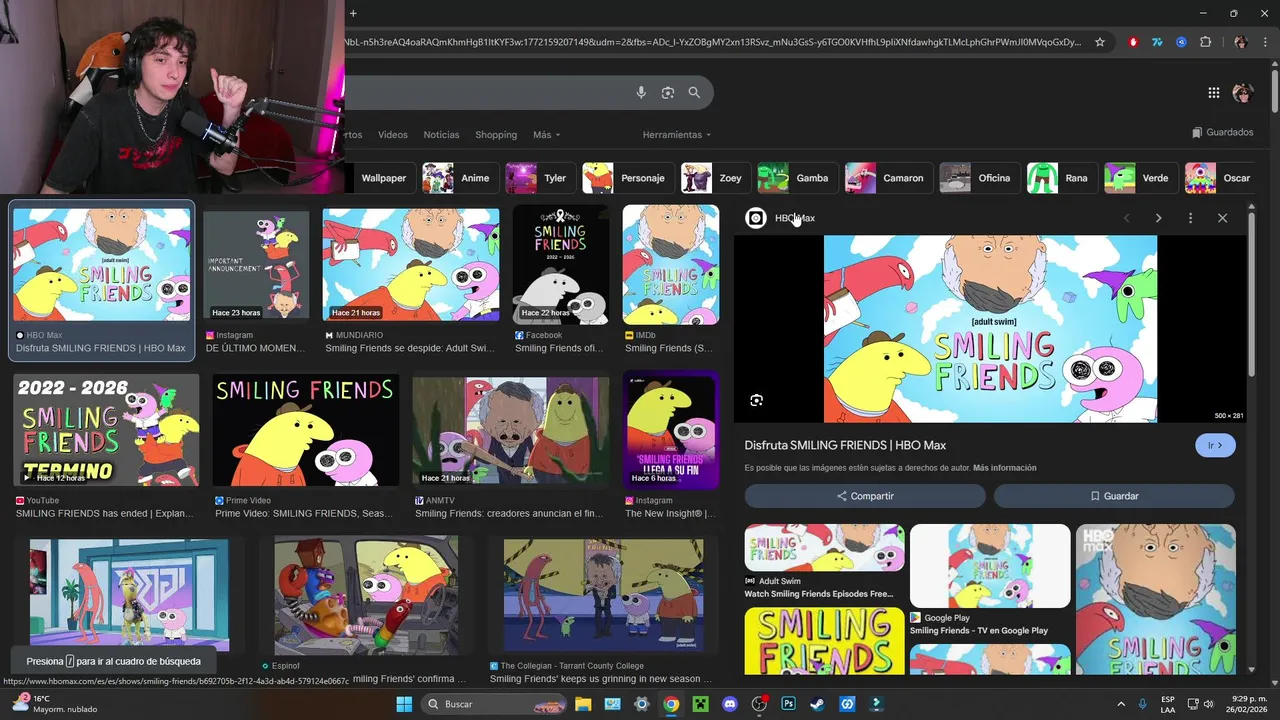This screenshot has height=720, width=1280.
Task: Open Steam from the taskbar
Action: tap(817, 704)
